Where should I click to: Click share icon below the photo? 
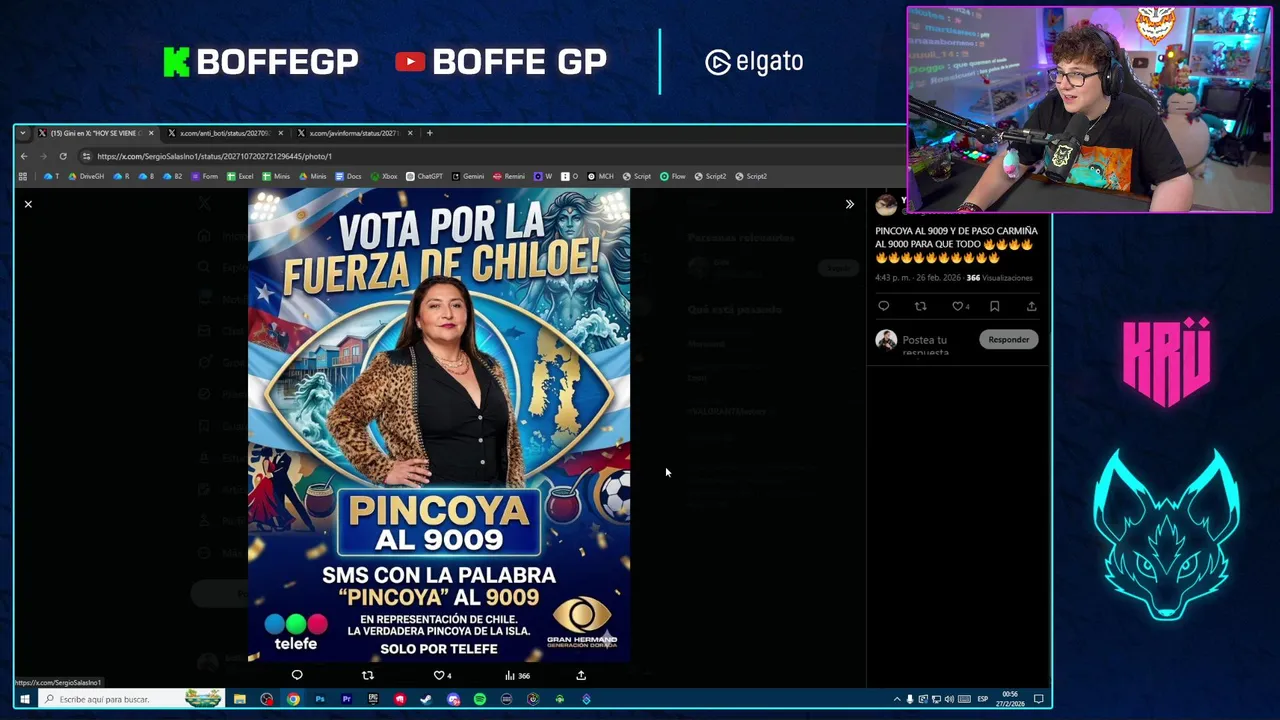580,675
